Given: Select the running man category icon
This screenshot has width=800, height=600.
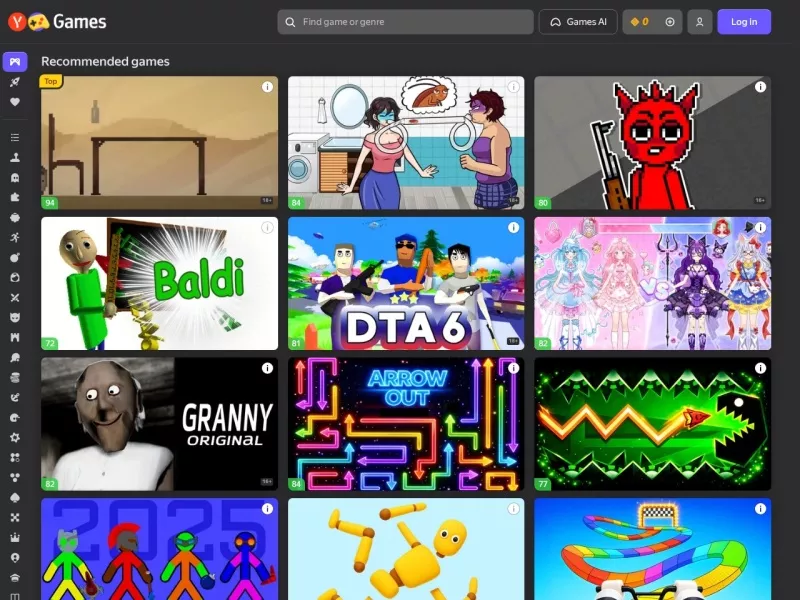Looking at the screenshot, I should (15, 237).
